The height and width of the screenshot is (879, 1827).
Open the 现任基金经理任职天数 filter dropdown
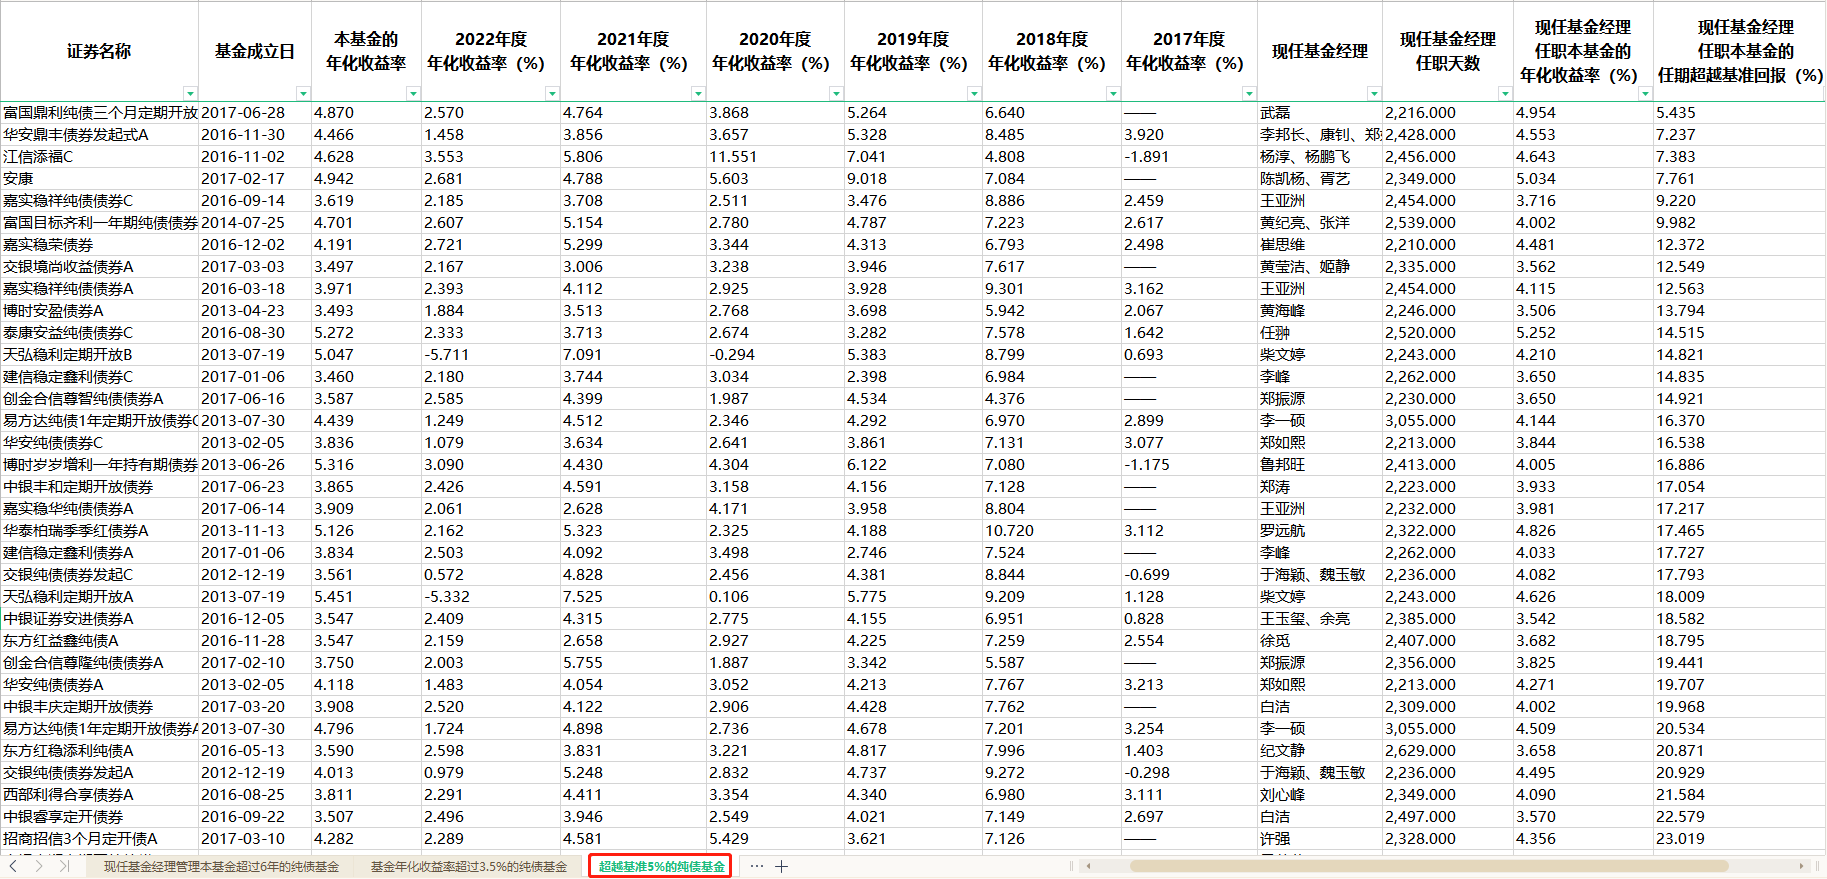point(1504,93)
